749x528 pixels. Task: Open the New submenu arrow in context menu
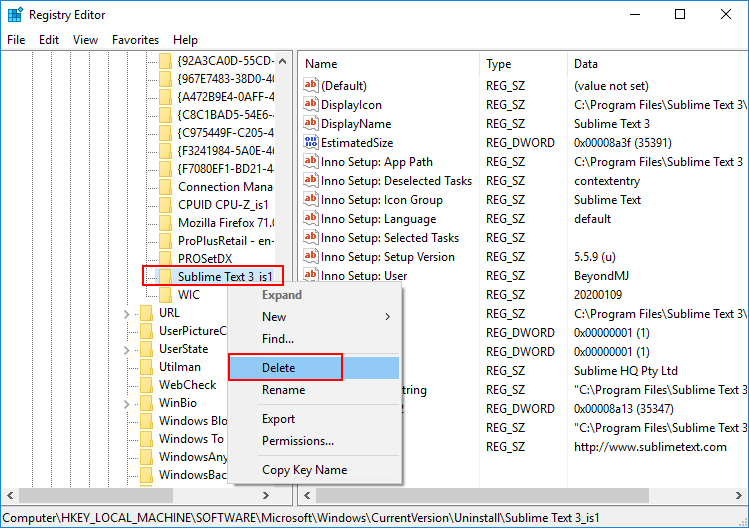click(387, 316)
